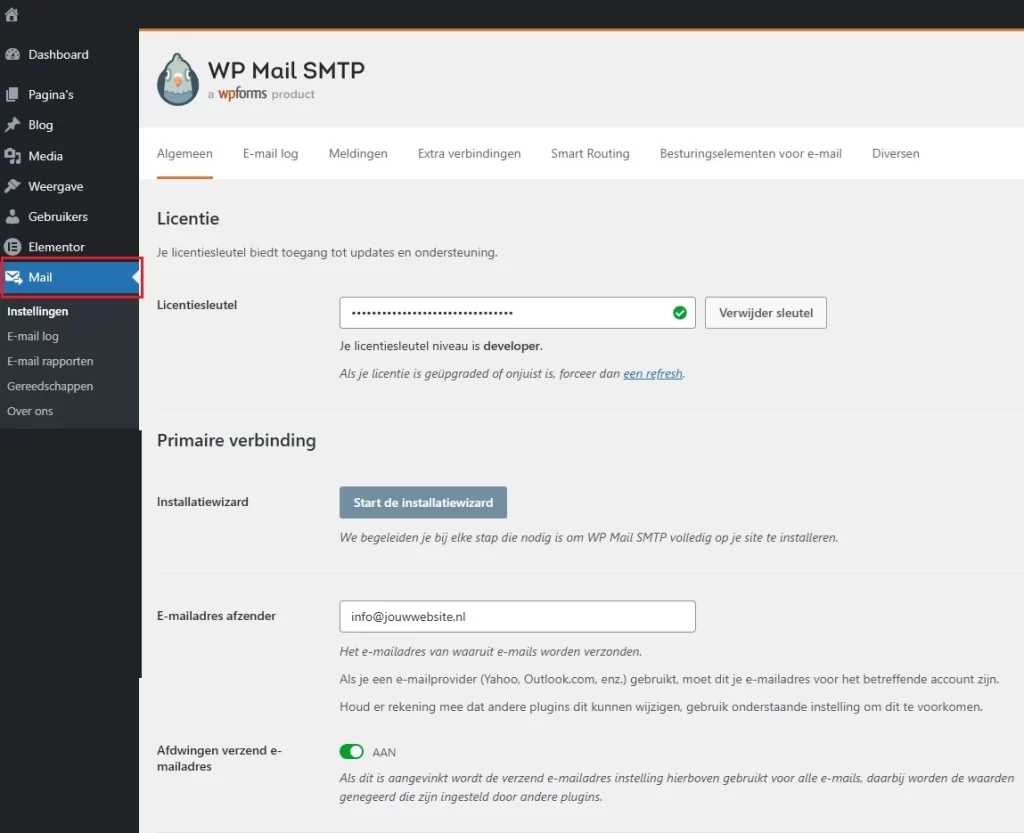Switch to the Algemeen tab
Viewport: 1024px width, 833px height.
click(x=185, y=153)
